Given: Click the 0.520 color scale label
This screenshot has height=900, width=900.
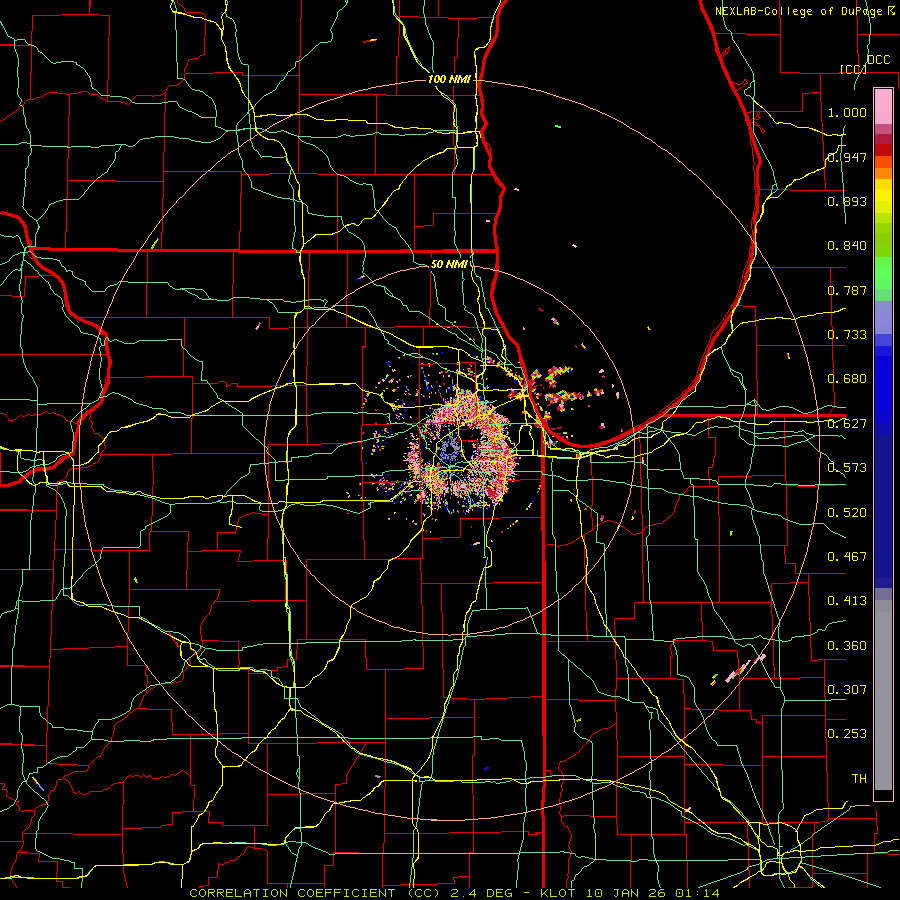Looking at the screenshot, I should [847, 513].
